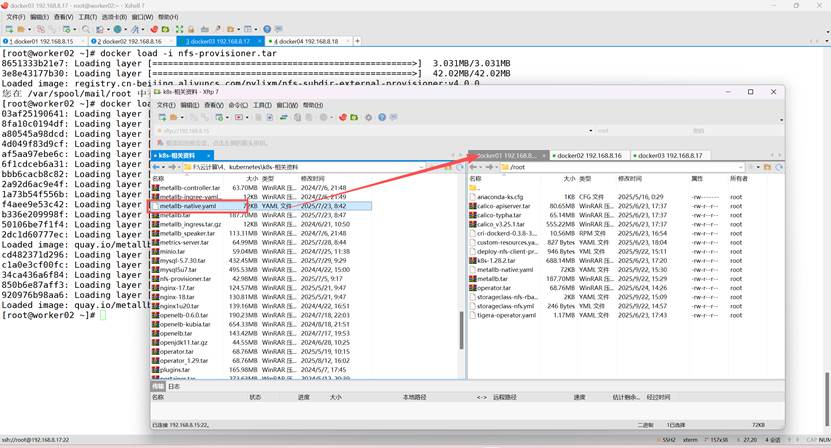Sort remote files by 所有者 column header
Image resolution: width=831 pixels, height=448 pixels.
pos(738,179)
